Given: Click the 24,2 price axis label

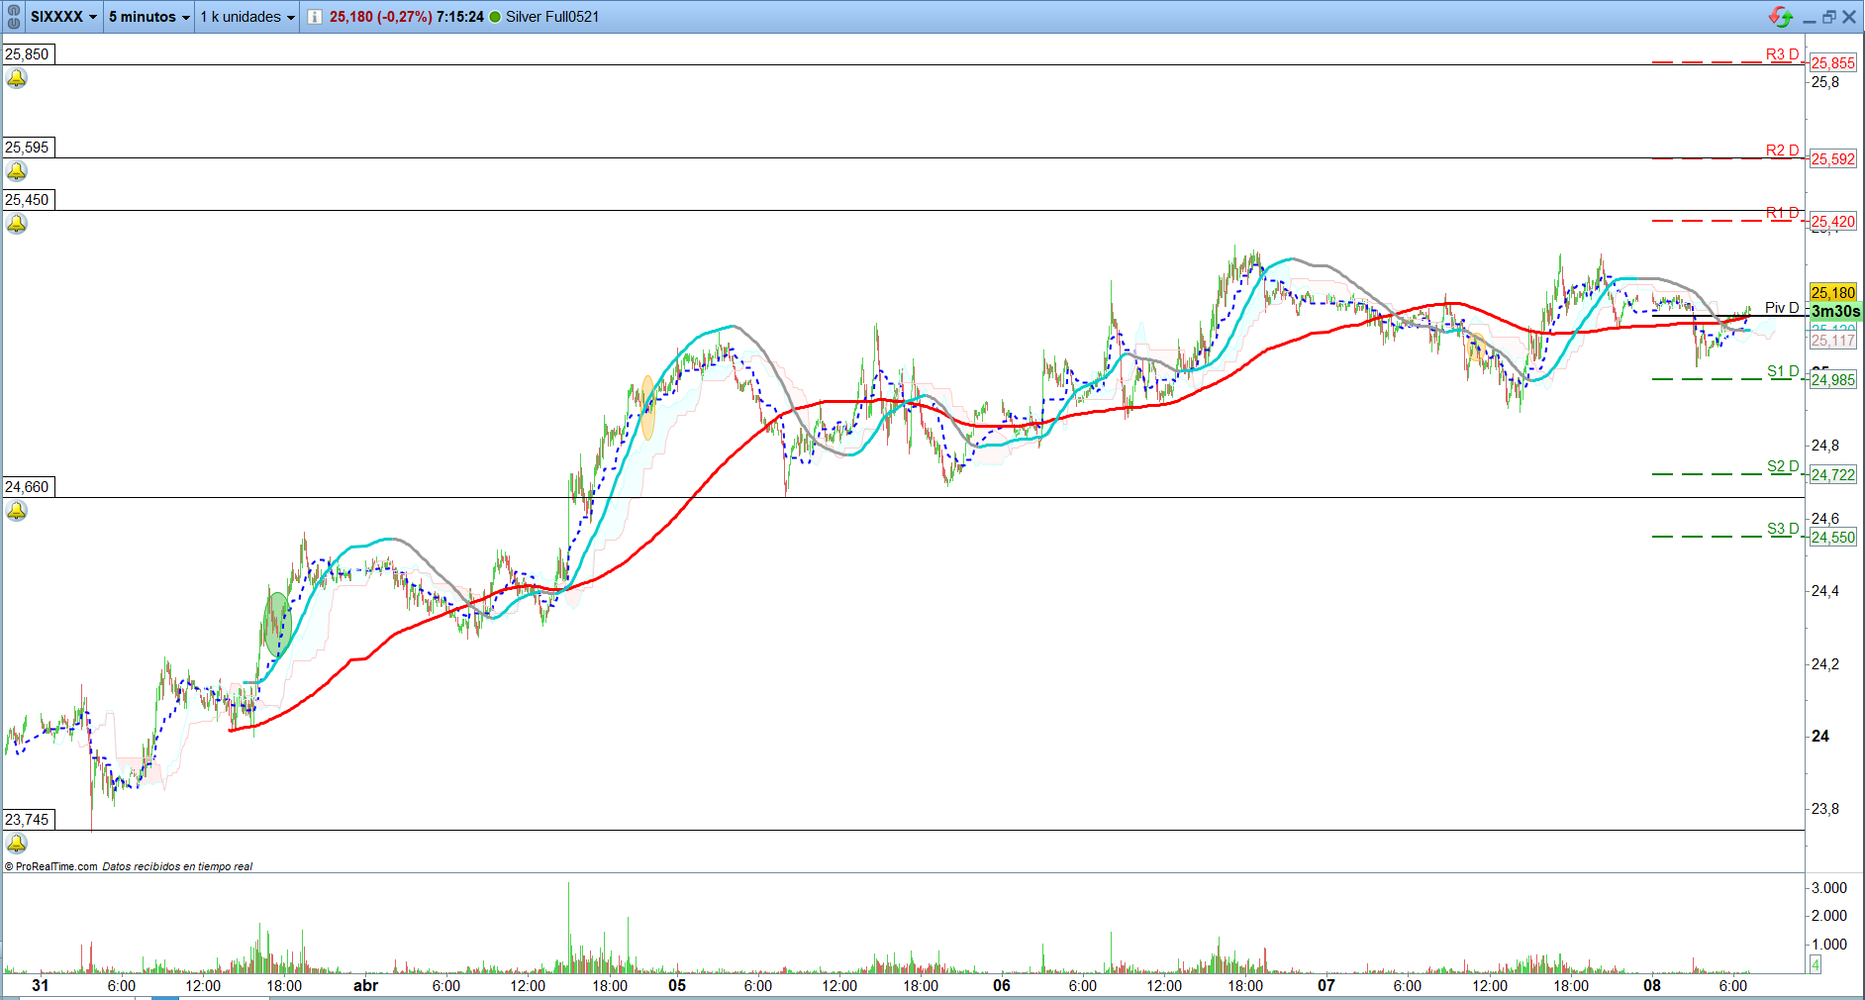Looking at the screenshot, I should tap(1825, 664).
